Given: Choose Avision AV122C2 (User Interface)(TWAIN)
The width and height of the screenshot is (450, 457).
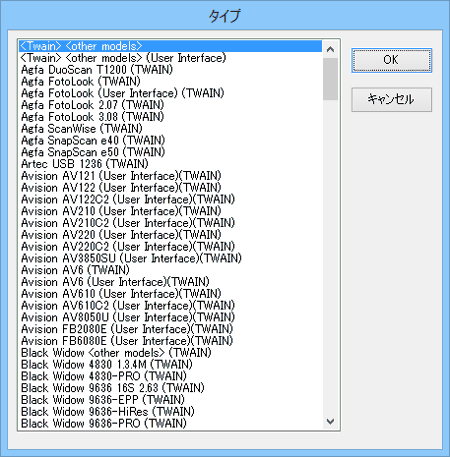Looking at the screenshot, I should pyautogui.click(x=170, y=199).
